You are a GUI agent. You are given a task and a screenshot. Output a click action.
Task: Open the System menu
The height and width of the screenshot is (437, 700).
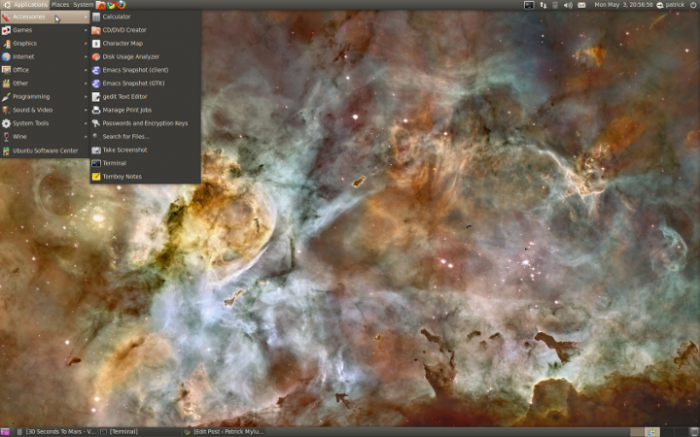[83, 5]
